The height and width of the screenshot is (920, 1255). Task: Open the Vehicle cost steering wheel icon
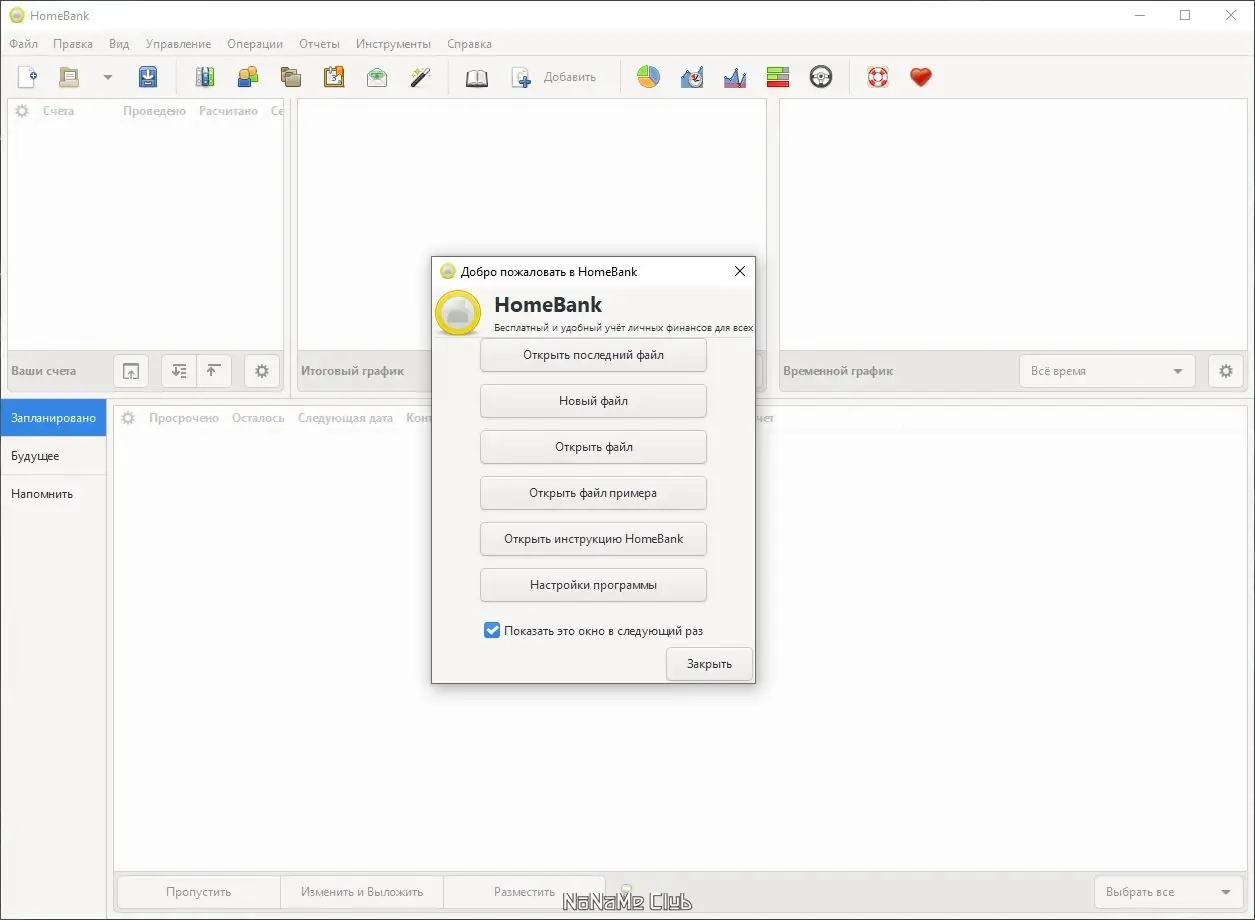pyautogui.click(x=821, y=77)
